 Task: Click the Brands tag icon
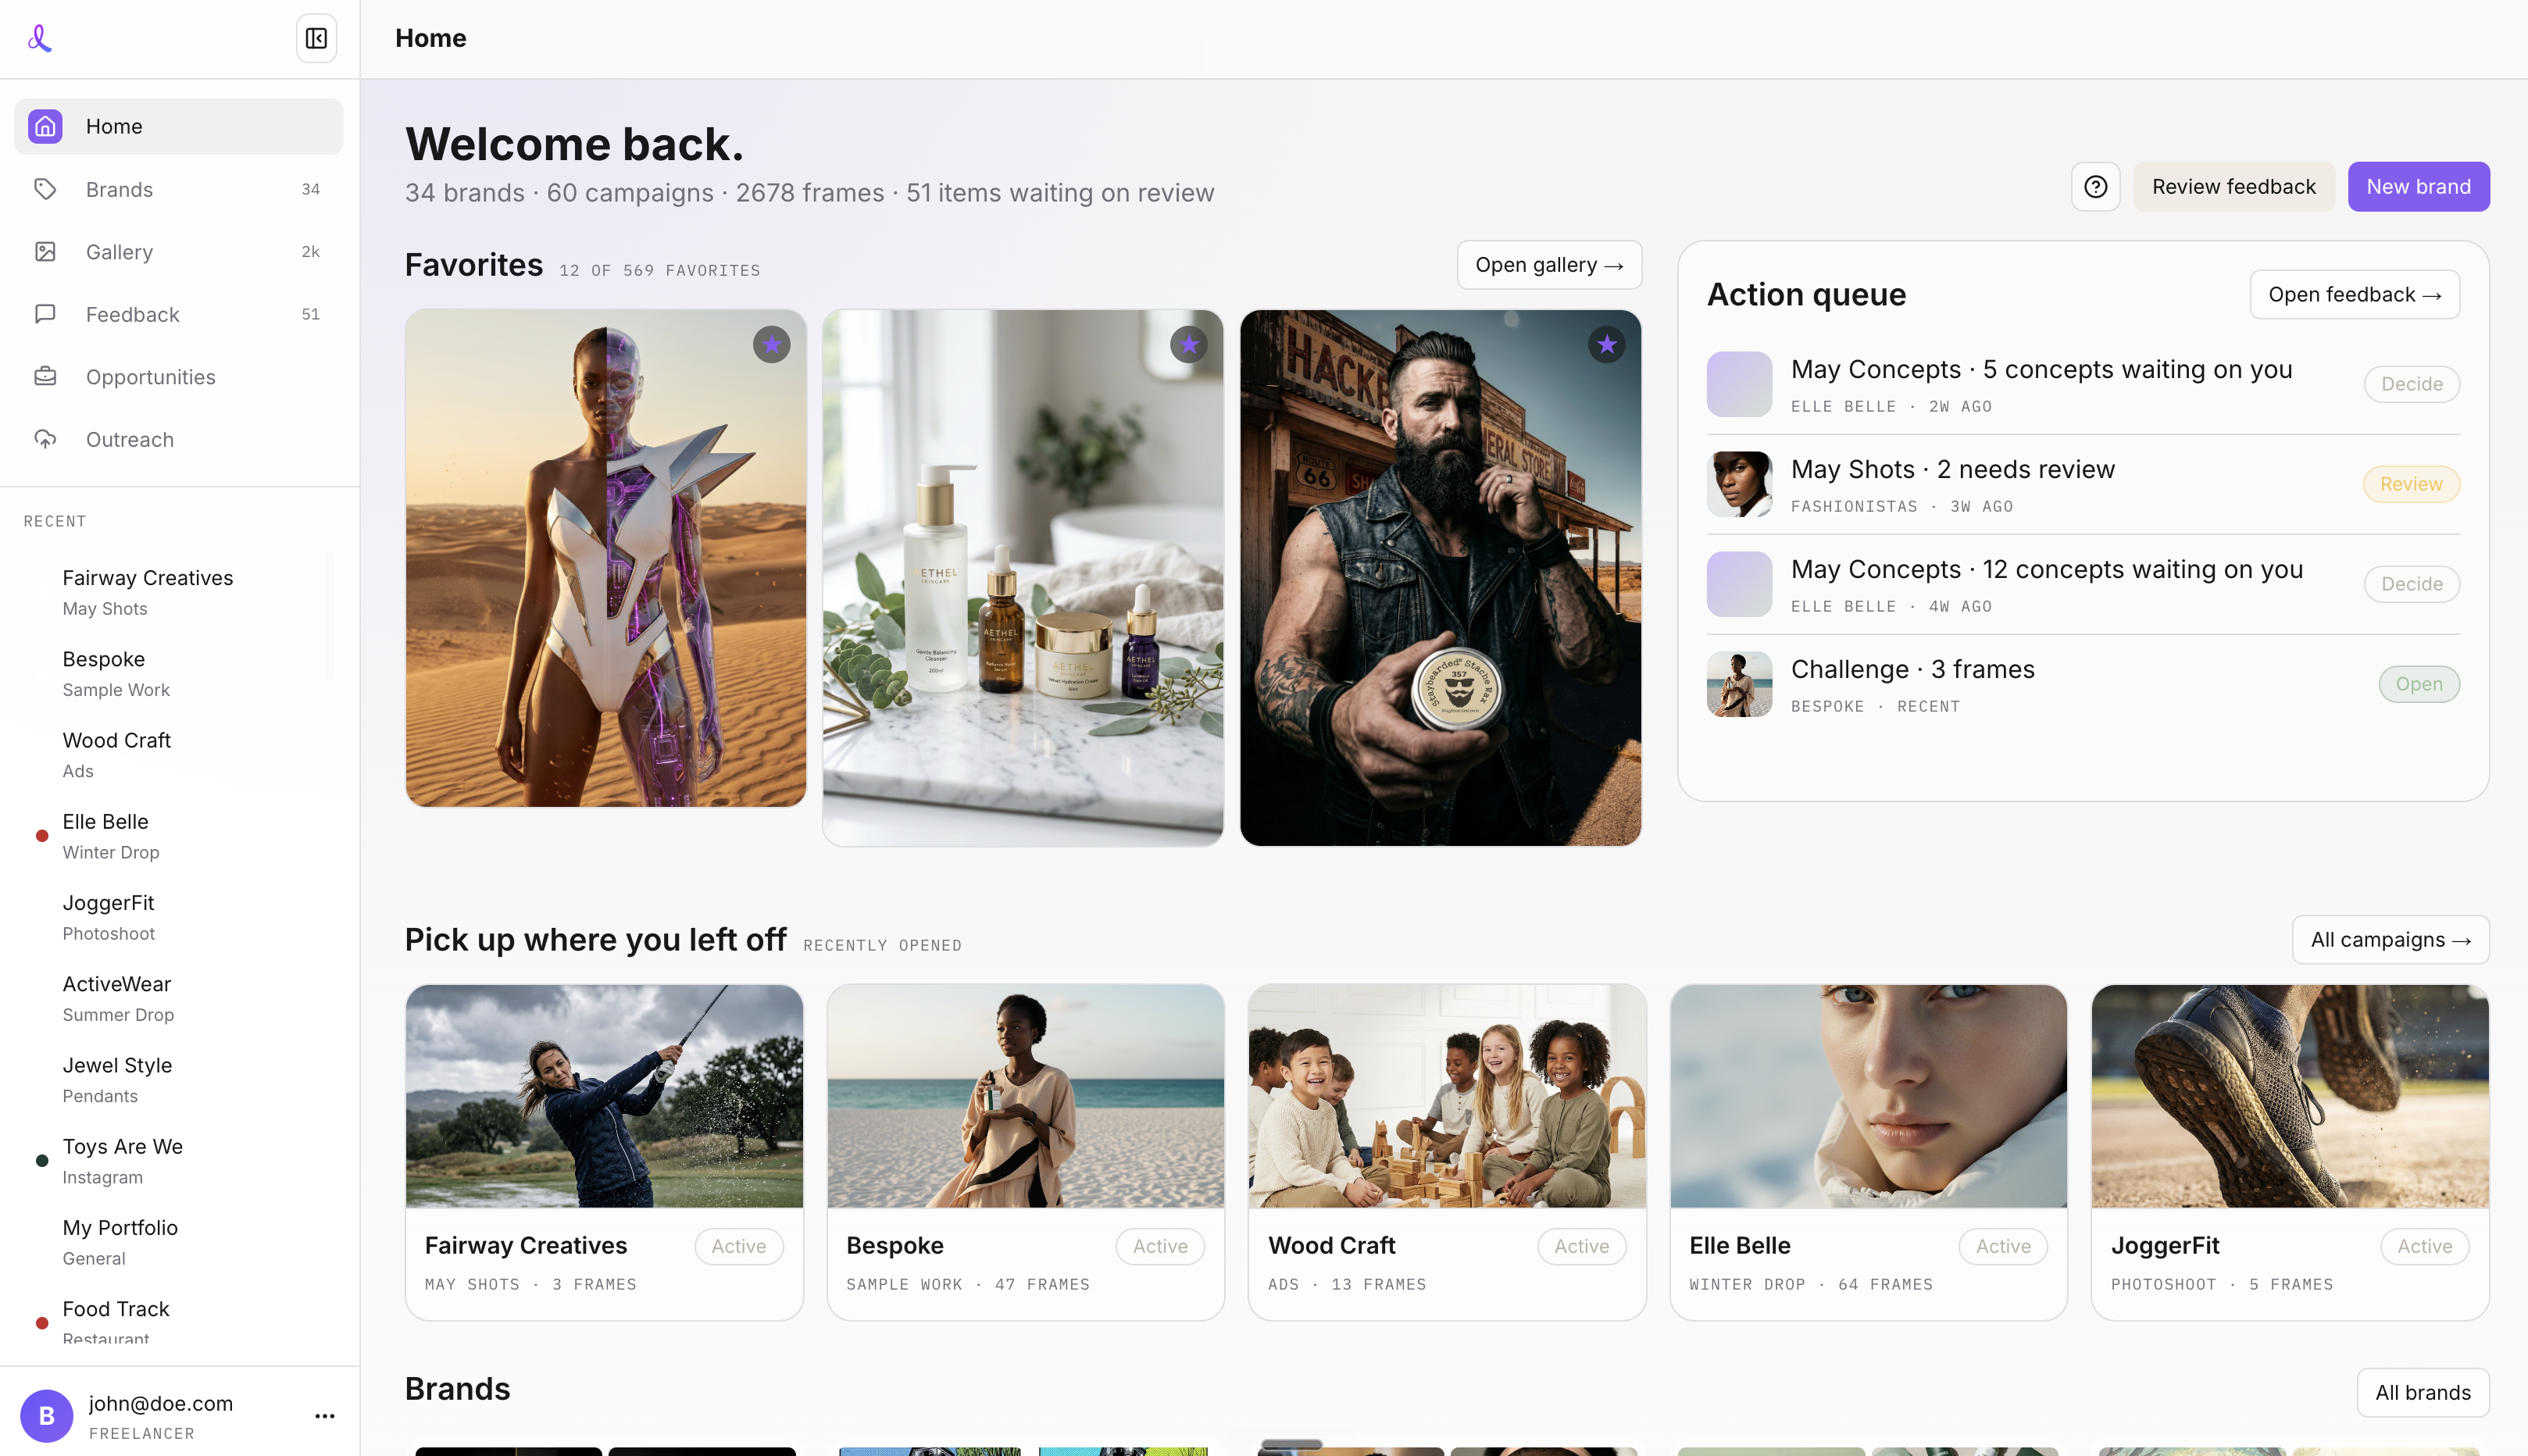pyautogui.click(x=45, y=189)
